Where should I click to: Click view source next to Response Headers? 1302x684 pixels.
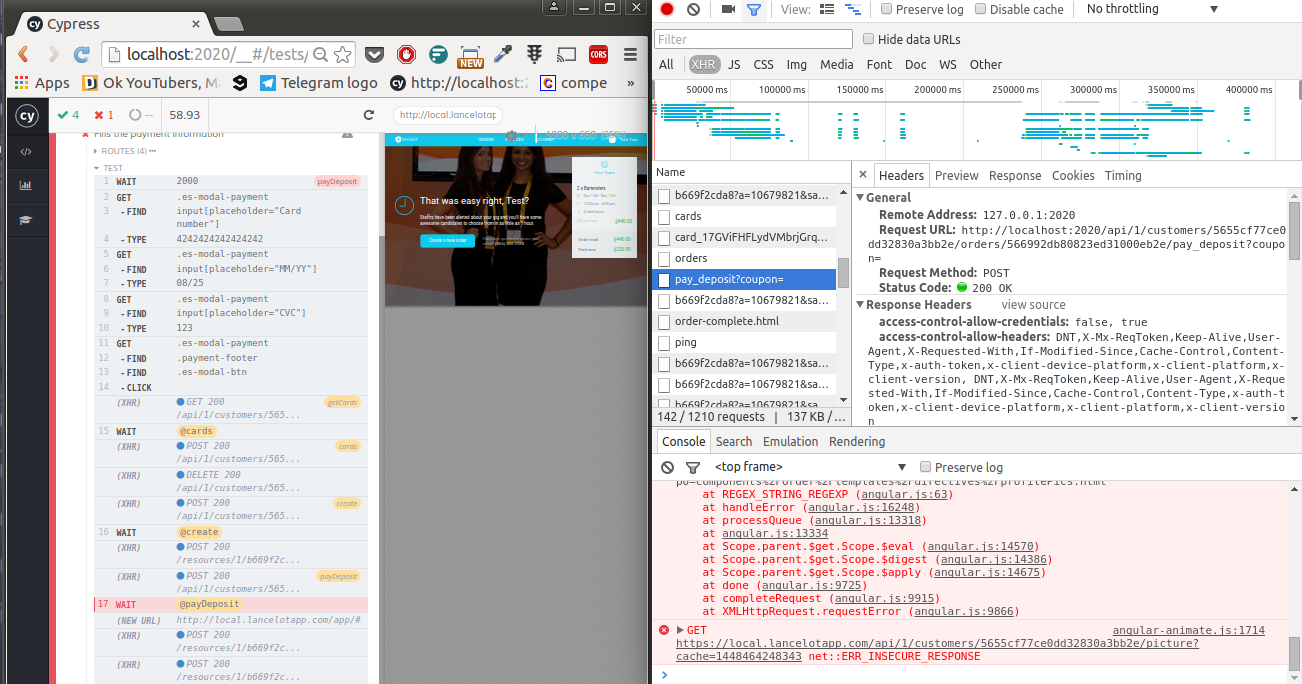click(x=1034, y=304)
